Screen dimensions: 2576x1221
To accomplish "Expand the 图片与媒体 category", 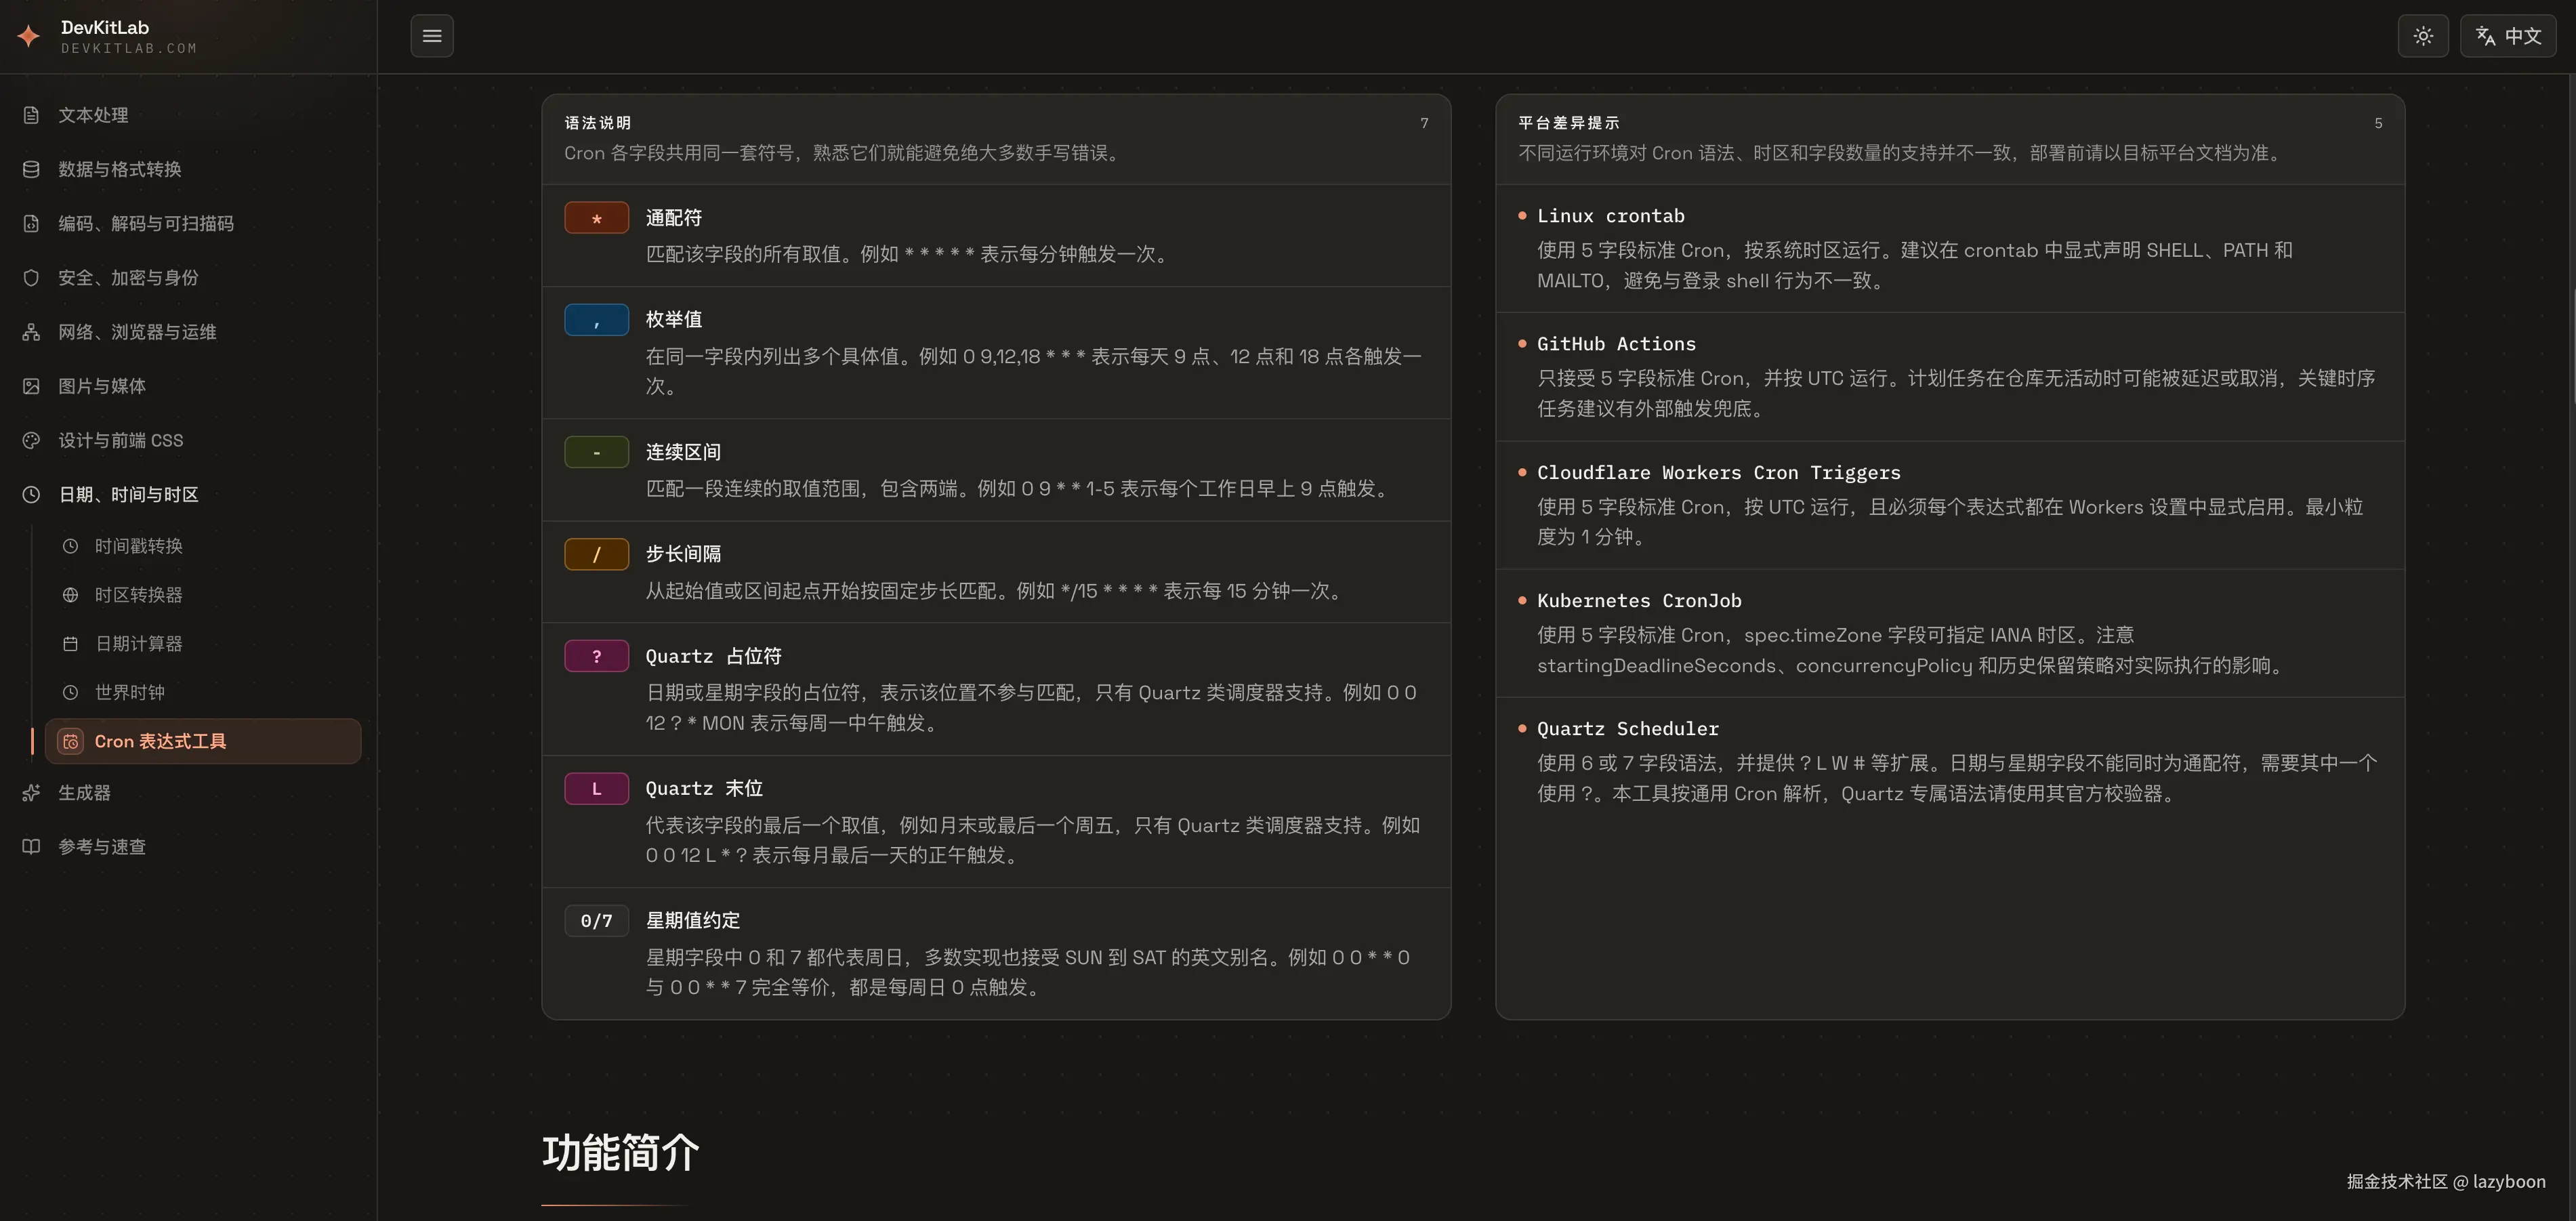I will pyautogui.click(x=188, y=386).
